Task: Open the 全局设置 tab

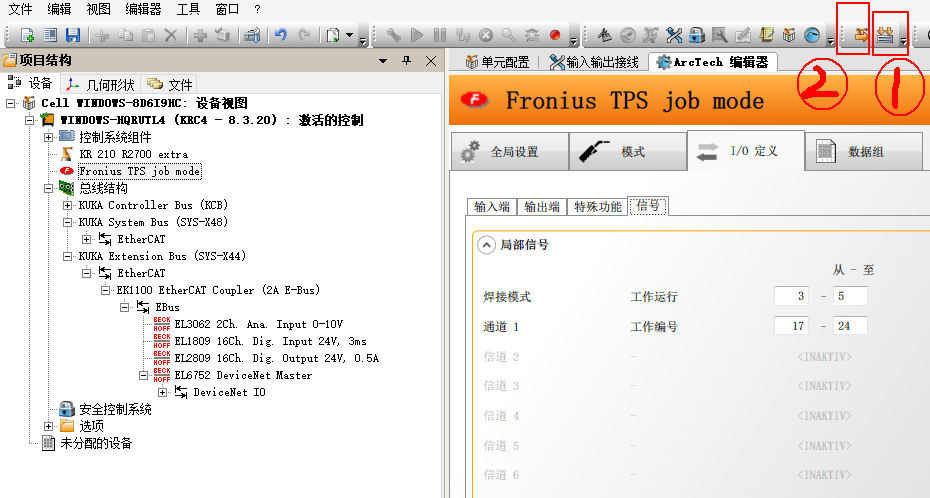Action: click(x=509, y=152)
